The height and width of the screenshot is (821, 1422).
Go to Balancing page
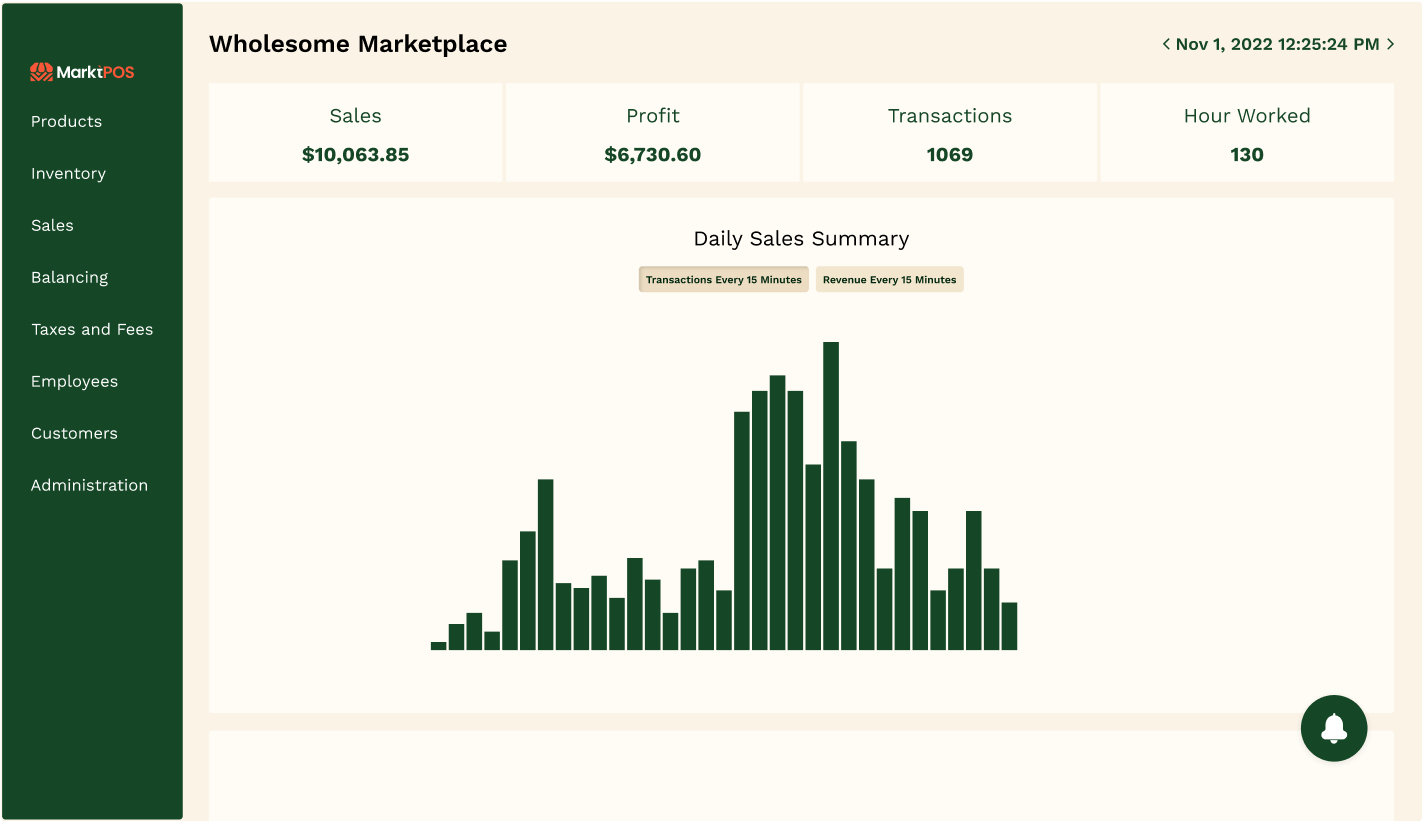click(x=69, y=277)
